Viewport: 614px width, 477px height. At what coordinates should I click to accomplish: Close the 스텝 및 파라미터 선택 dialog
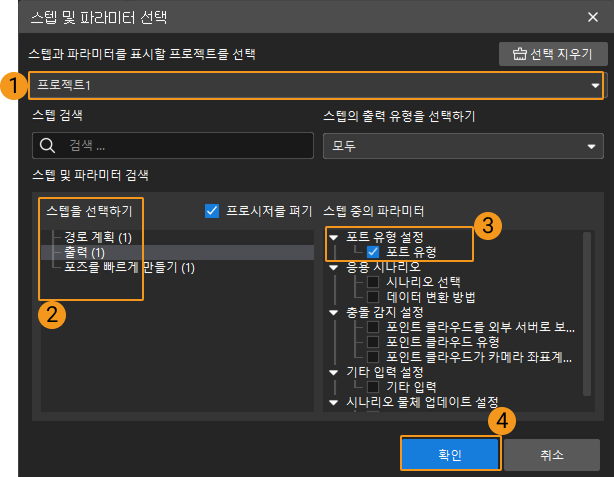pyautogui.click(x=593, y=17)
